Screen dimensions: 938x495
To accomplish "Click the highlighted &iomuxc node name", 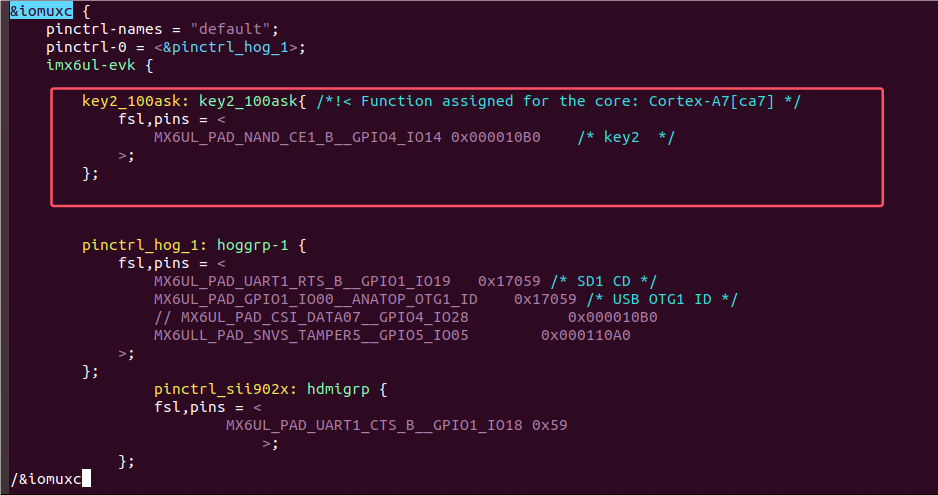I will point(41,11).
